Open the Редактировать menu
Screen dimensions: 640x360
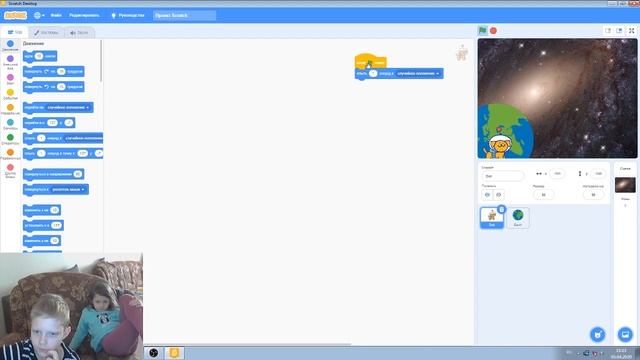pyautogui.click(x=84, y=16)
